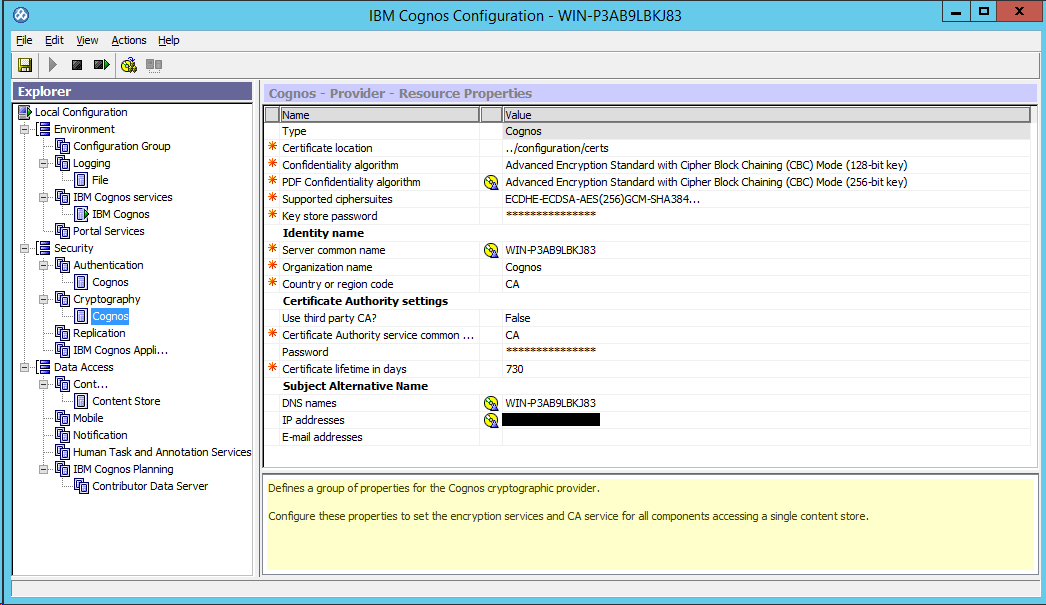Click the Restart service toolbar icon

click(101, 65)
